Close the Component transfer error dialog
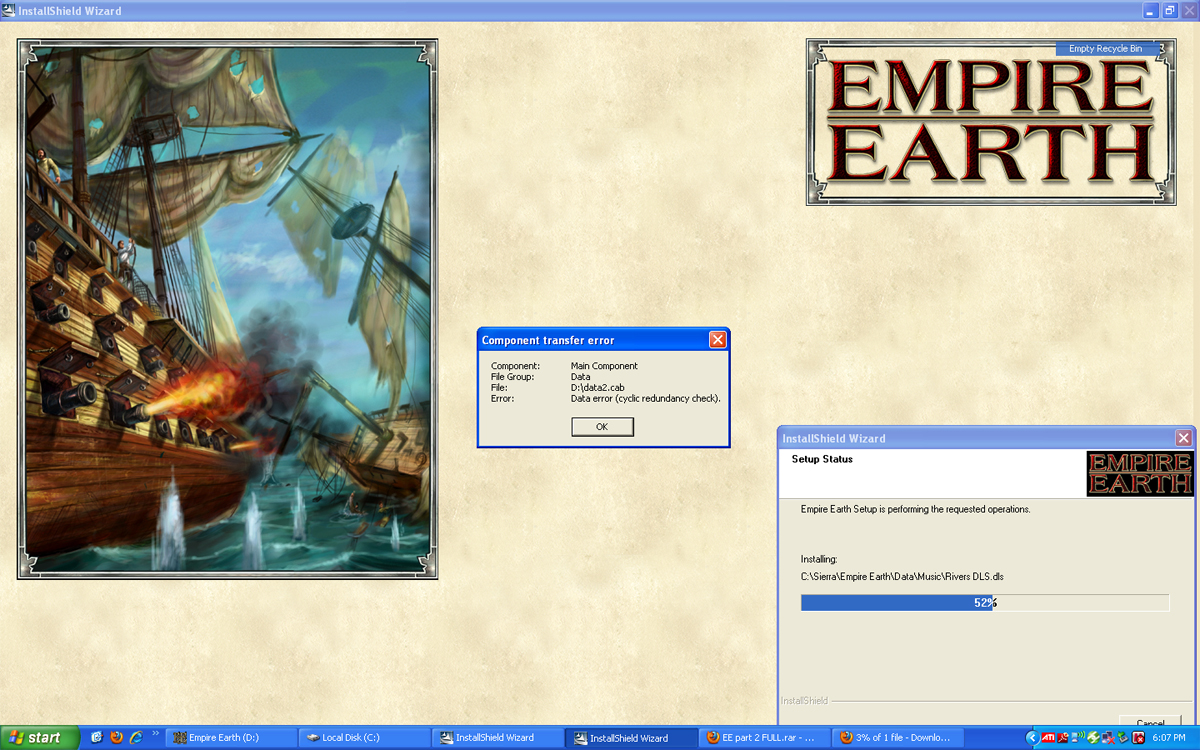Viewport: 1200px width, 750px height. pyautogui.click(x=717, y=340)
